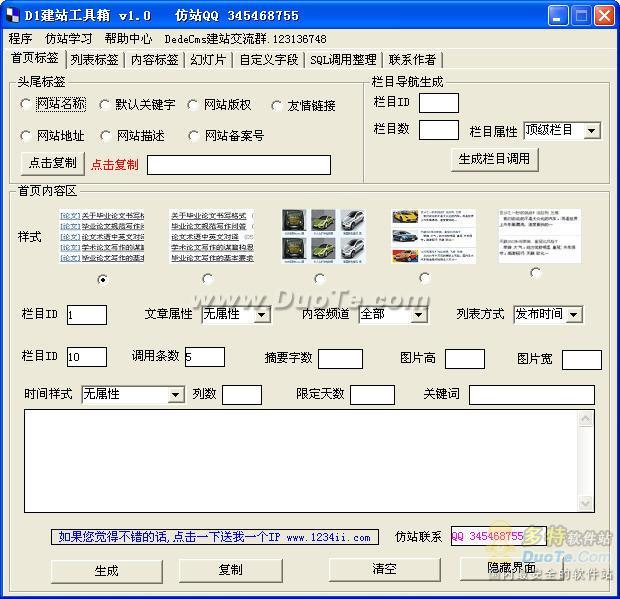Open the 栏目属性 dropdown showing 顶级栏目
The width and height of the screenshot is (620, 599).
click(562, 130)
